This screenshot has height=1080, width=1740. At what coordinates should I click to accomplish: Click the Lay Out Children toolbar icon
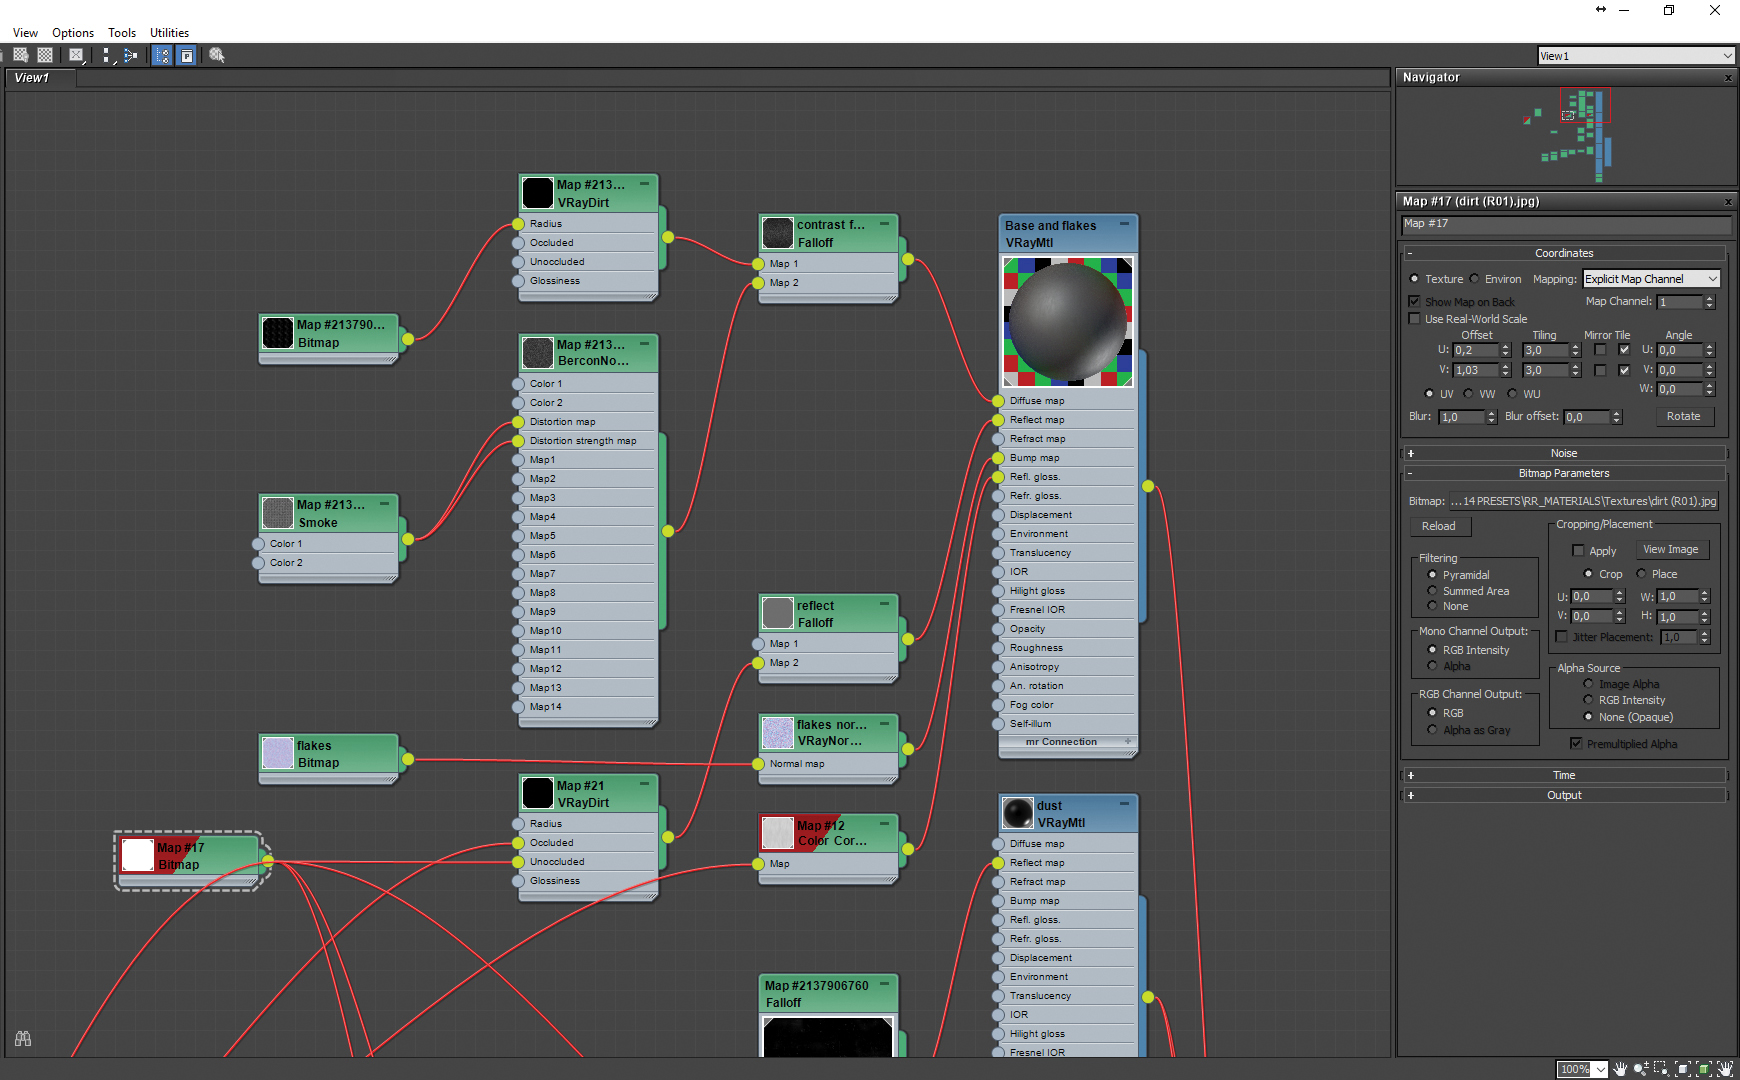point(130,55)
